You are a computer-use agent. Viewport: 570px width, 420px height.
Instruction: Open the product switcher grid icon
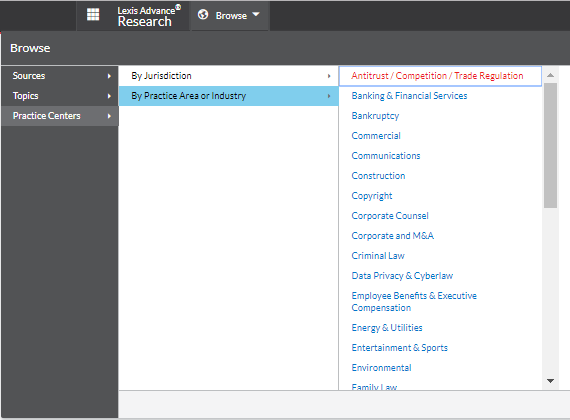click(93, 15)
